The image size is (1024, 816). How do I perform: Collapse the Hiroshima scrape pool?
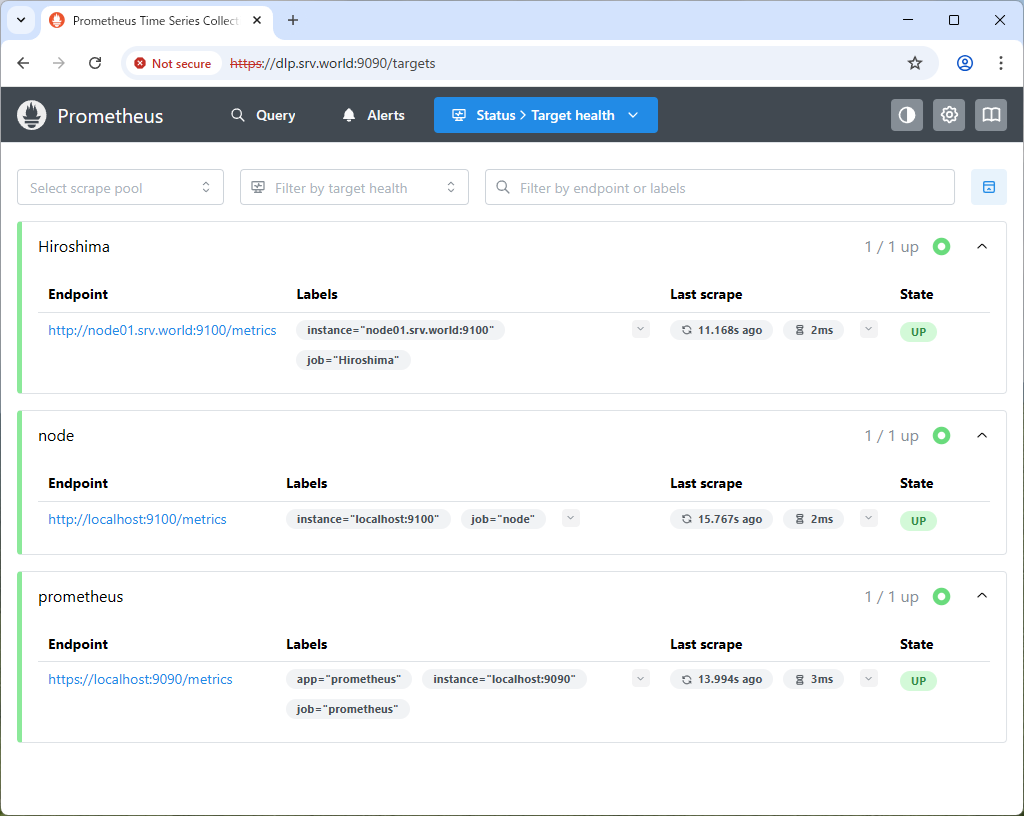(982, 247)
